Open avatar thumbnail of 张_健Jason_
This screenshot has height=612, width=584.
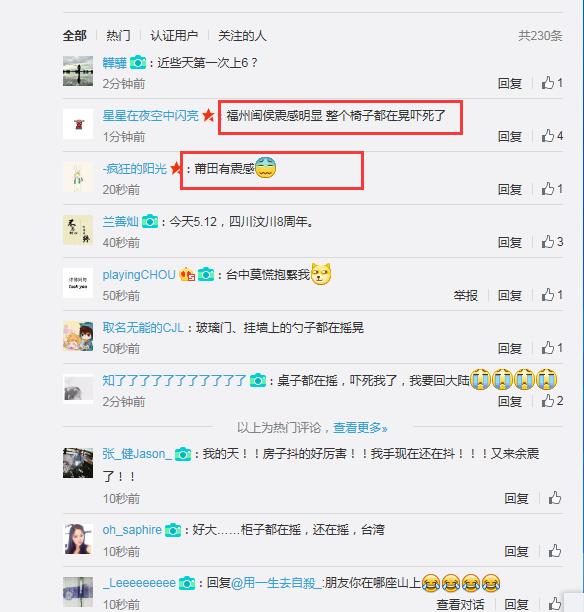click(78, 463)
